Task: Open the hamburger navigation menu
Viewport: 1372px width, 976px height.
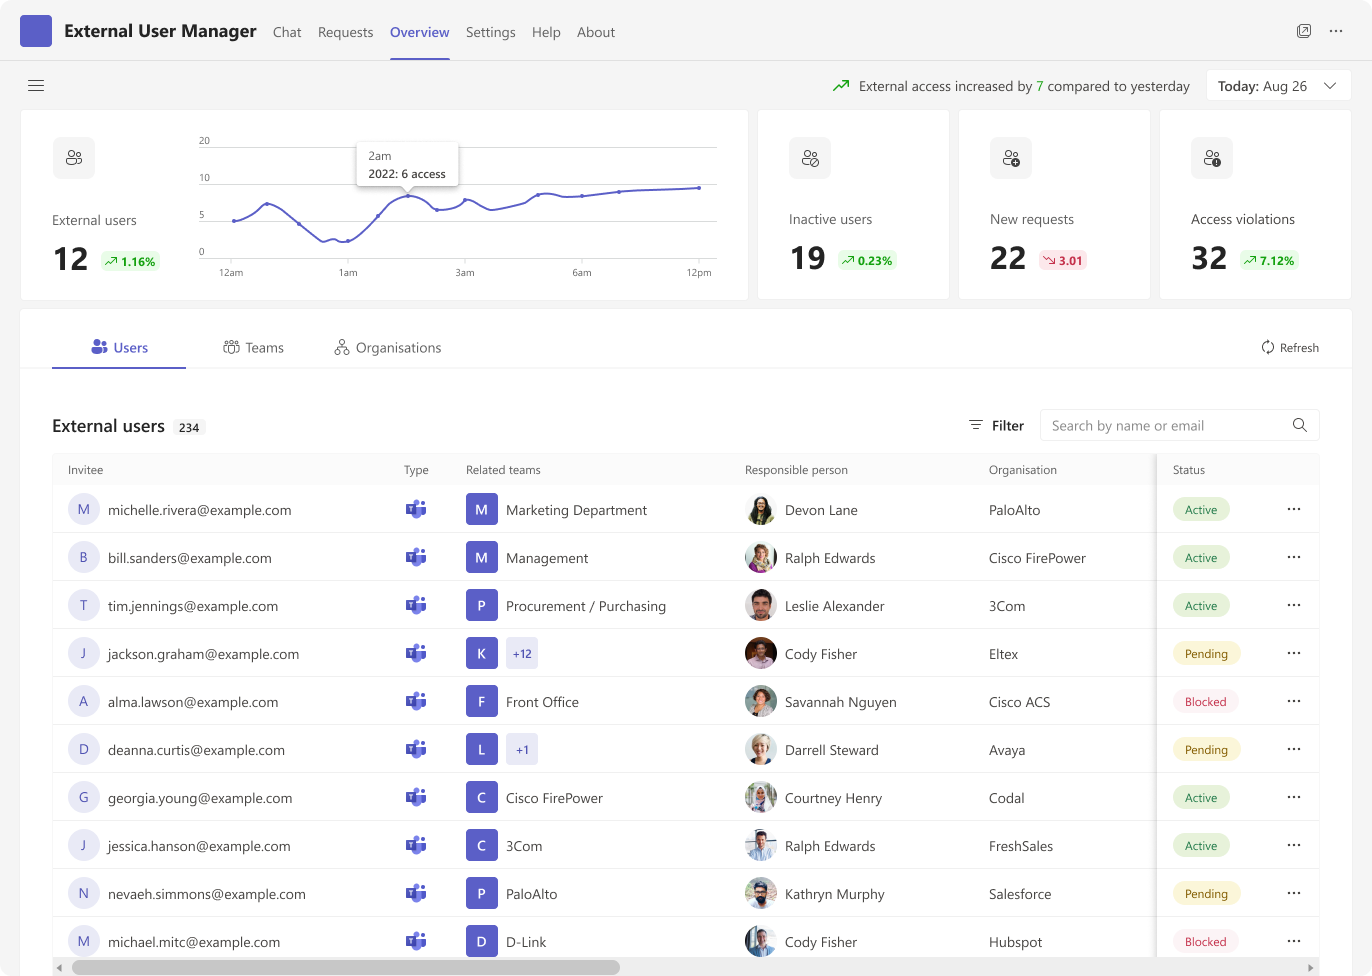Action: [x=36, y=86]
